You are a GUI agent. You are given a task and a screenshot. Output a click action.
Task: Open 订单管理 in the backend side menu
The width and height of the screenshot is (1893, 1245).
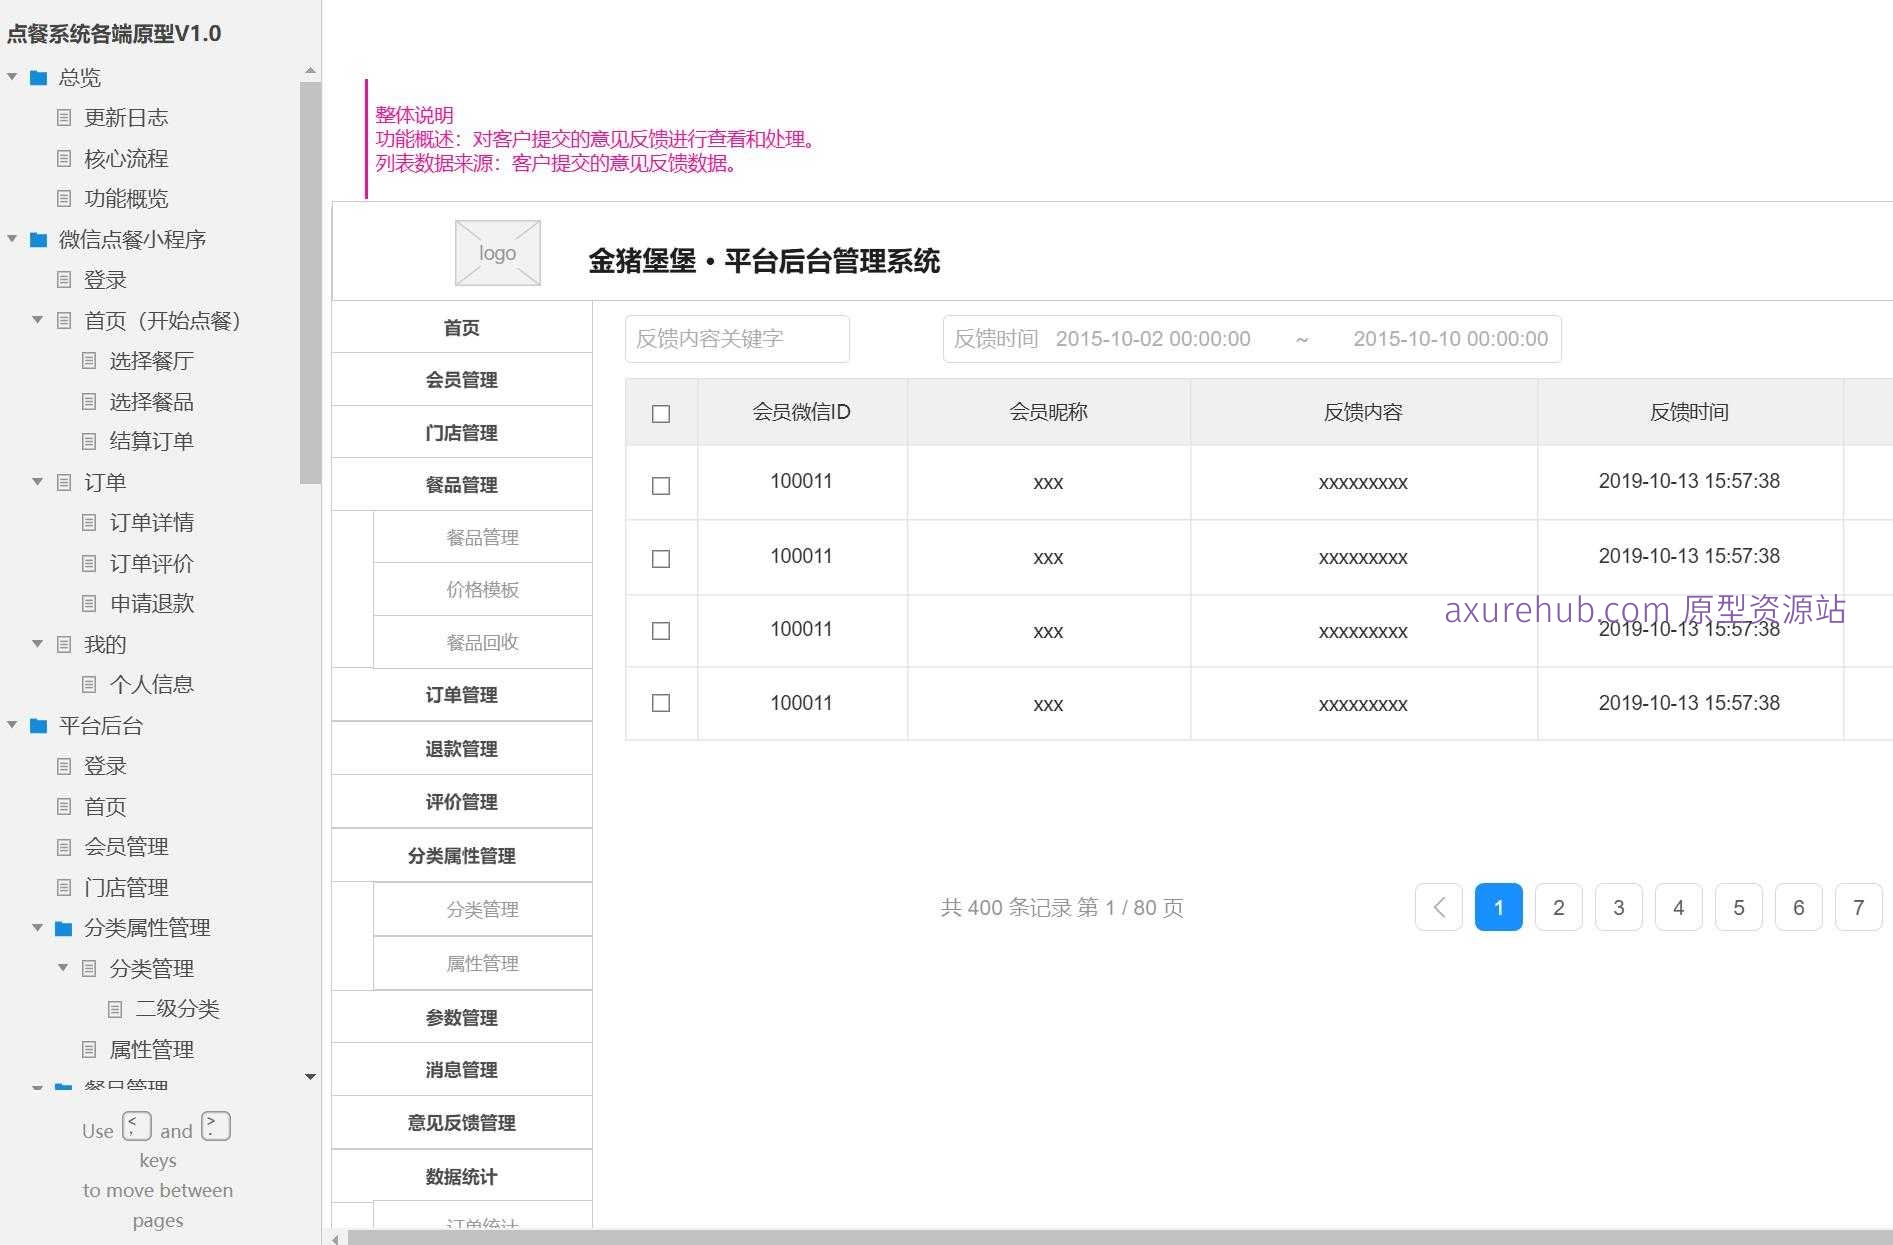(462, 694)
